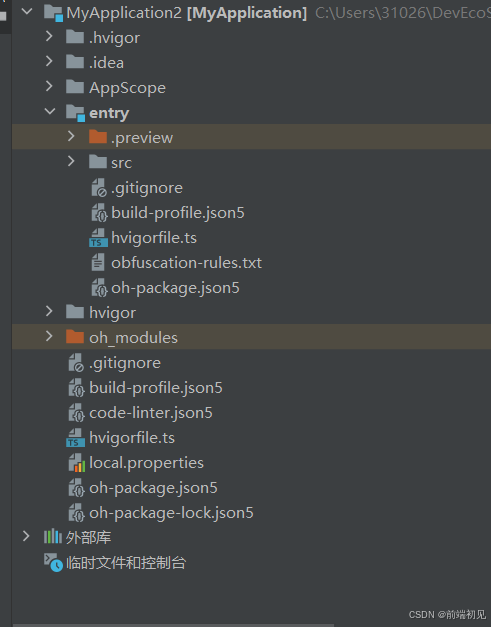The height and width of the screenshot is (627, 491).
Task: Select the 临时文件和控制台 label
Action: pos(126,563)
